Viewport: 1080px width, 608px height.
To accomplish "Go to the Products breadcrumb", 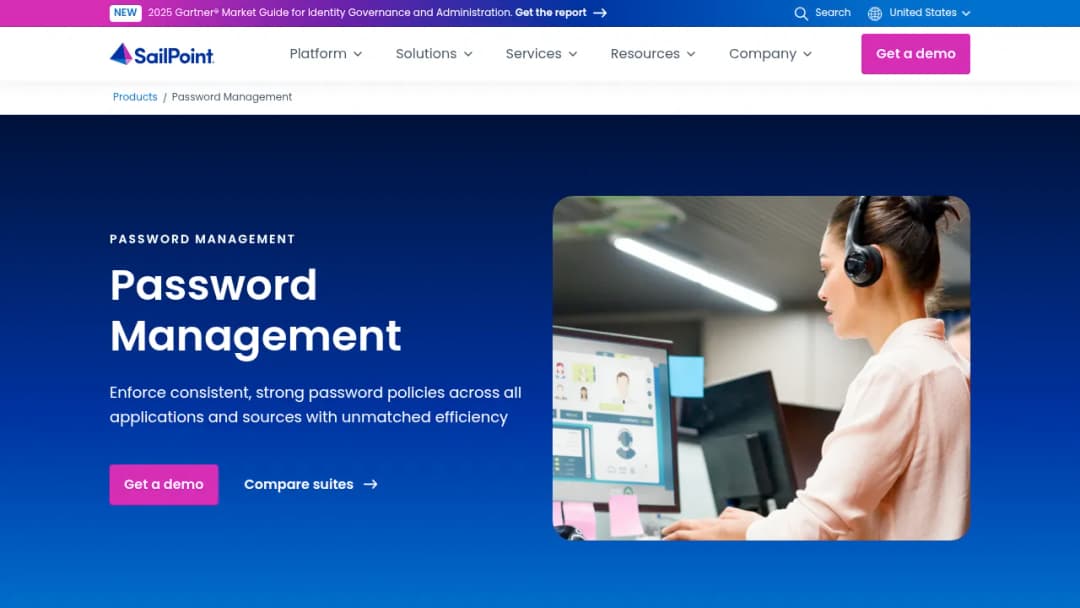I will pos(135,97).
